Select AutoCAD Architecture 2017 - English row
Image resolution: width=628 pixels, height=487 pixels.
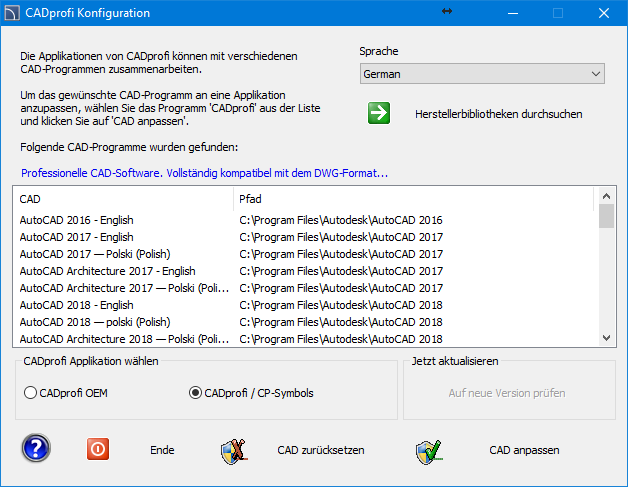point(107,271)
